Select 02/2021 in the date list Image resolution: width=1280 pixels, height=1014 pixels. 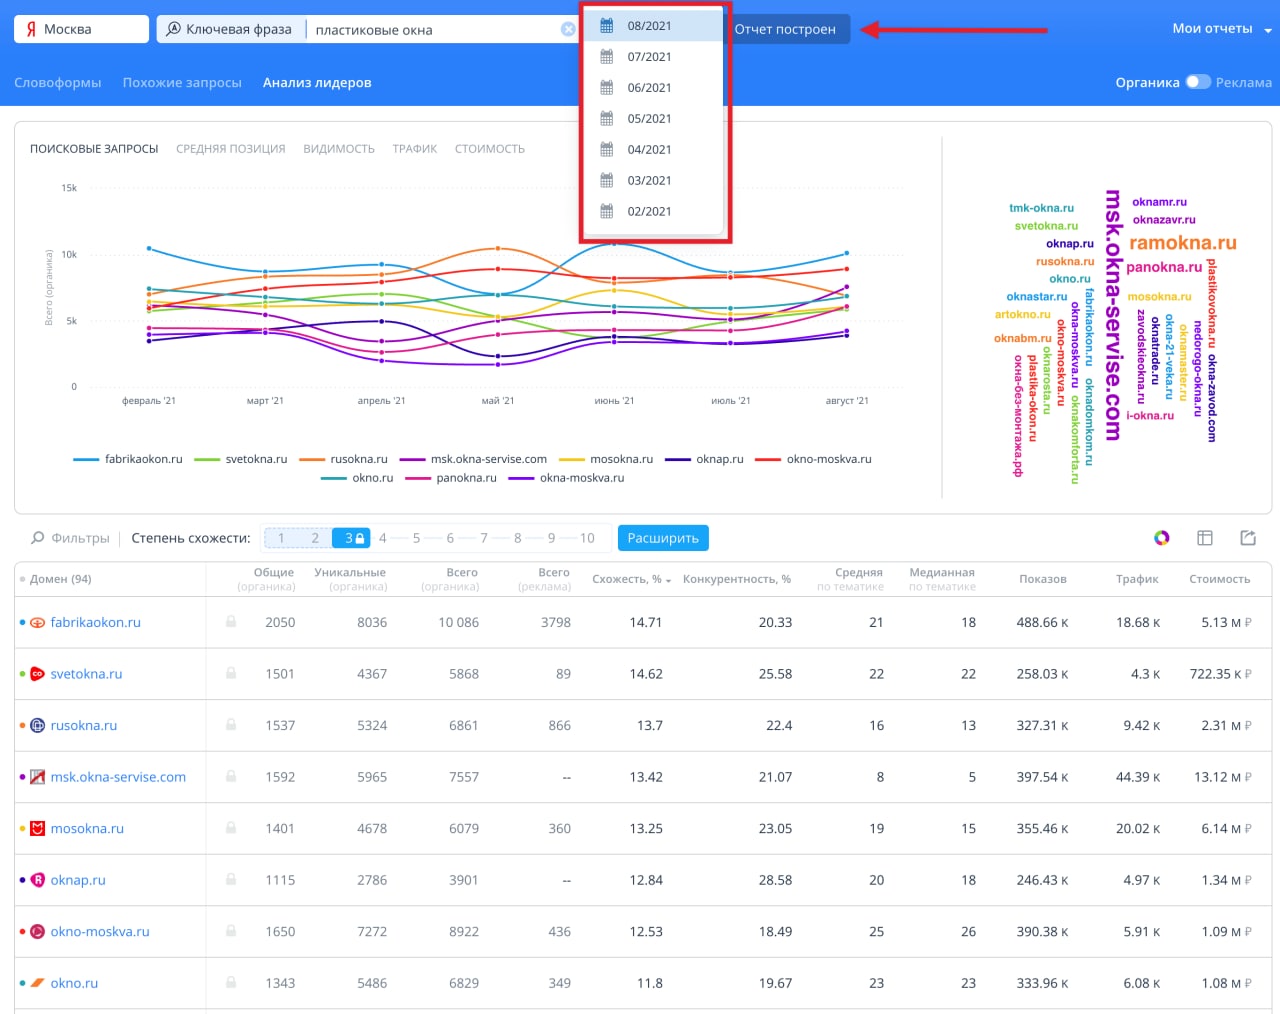point(654,212)
